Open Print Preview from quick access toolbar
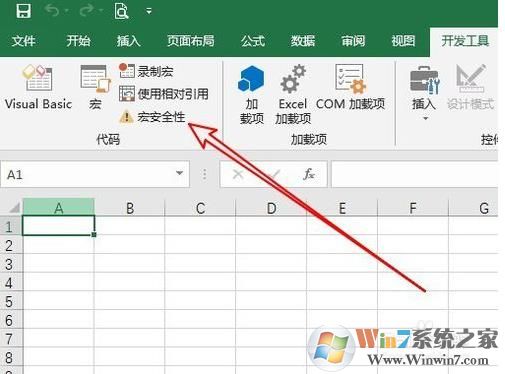Viewport: 505px width, 374px height. click(x=121, y=11)
